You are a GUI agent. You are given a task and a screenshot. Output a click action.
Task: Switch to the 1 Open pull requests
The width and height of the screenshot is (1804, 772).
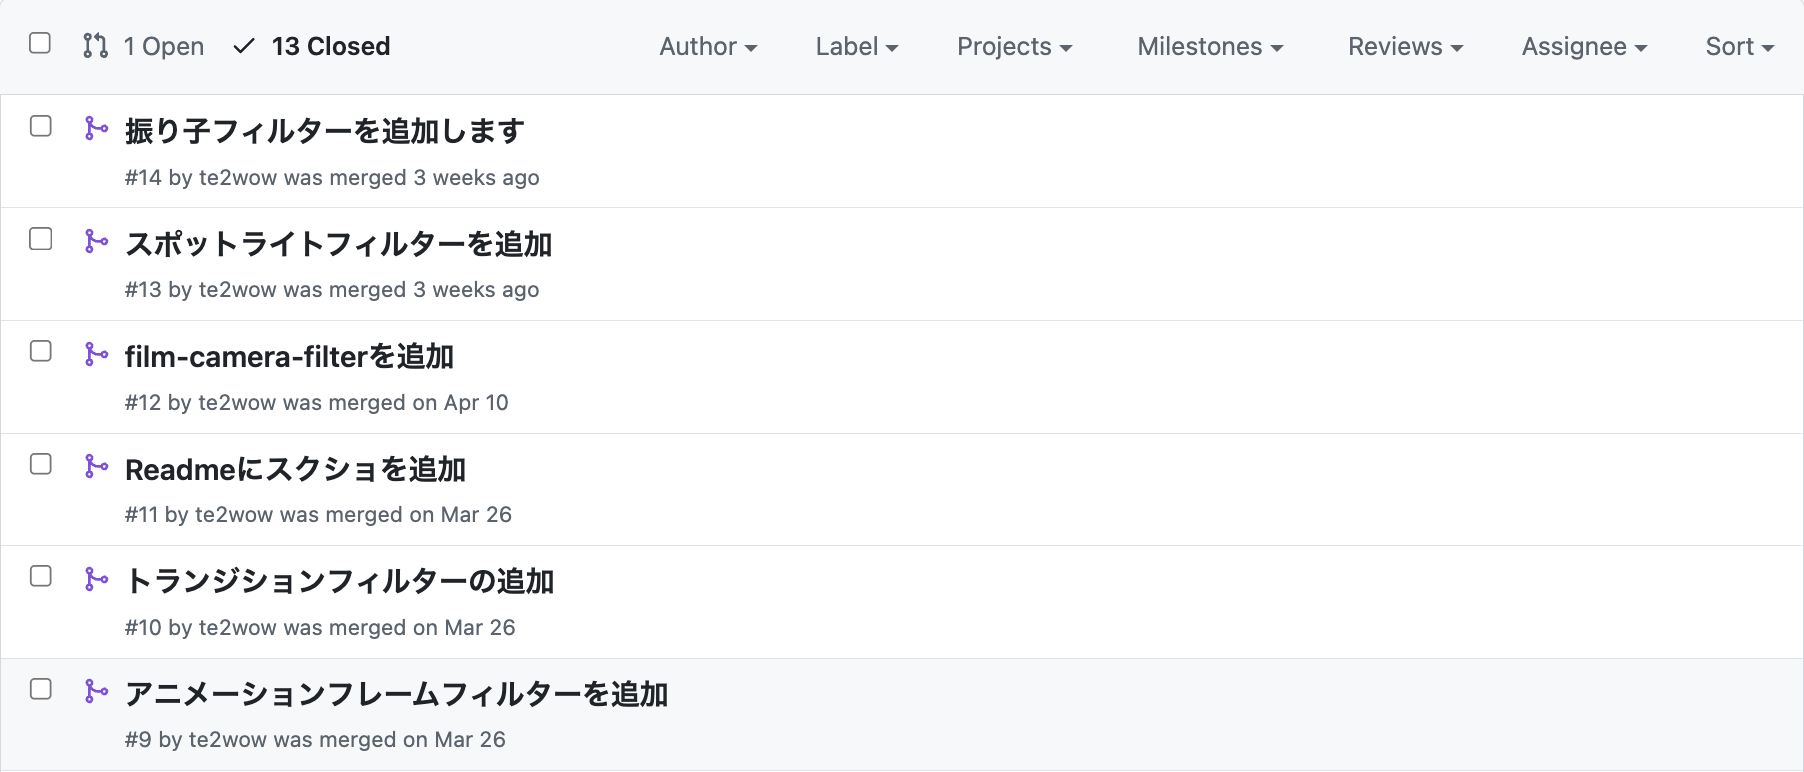pyautogui.click(x=163, y=47)
